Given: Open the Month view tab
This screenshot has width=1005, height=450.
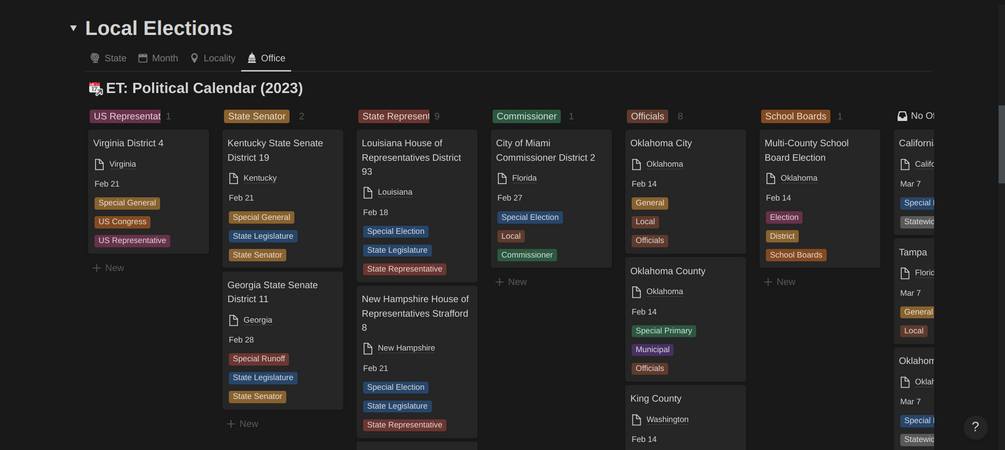Looking at the screenshot, I should [158, 58].
